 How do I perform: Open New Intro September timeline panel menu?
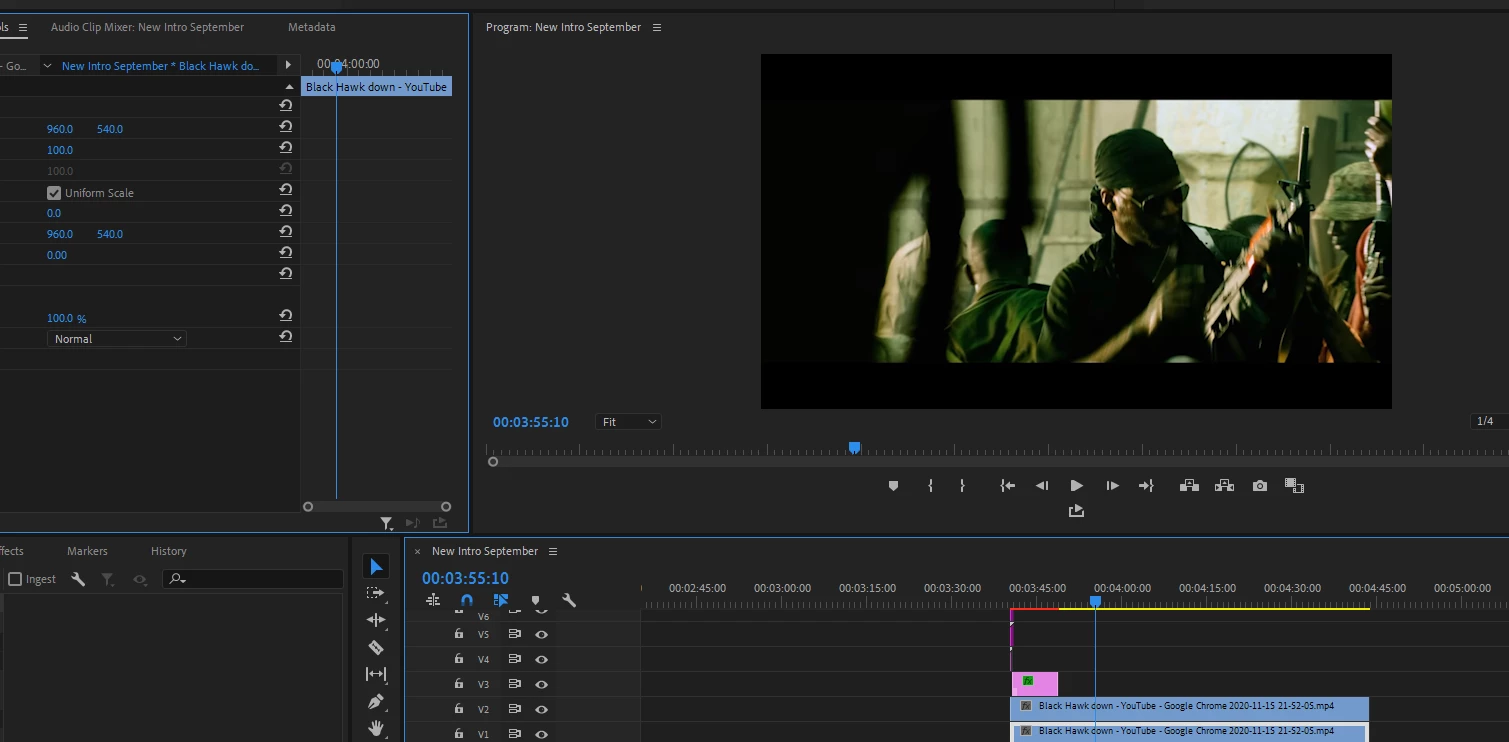tap(553, 551)
